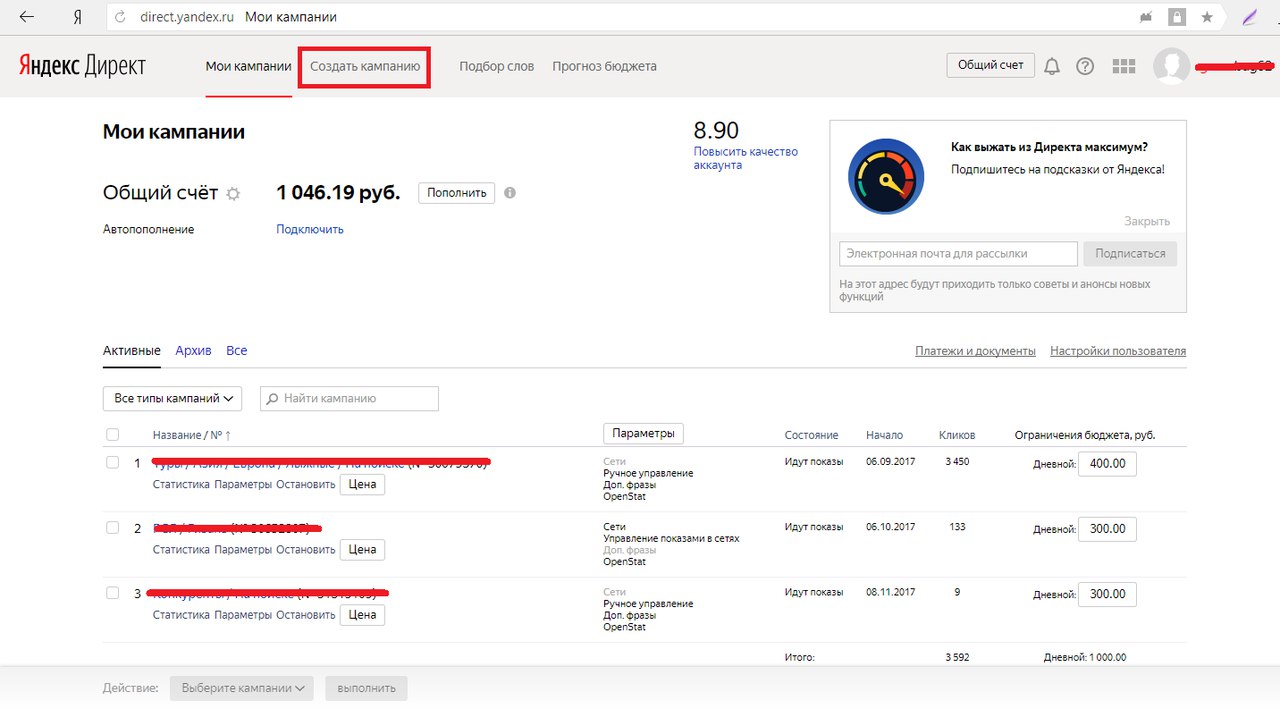Open Параметры link for campaign 3
Viewport: 1280px width, 709px height.
(x=243, y=614)
